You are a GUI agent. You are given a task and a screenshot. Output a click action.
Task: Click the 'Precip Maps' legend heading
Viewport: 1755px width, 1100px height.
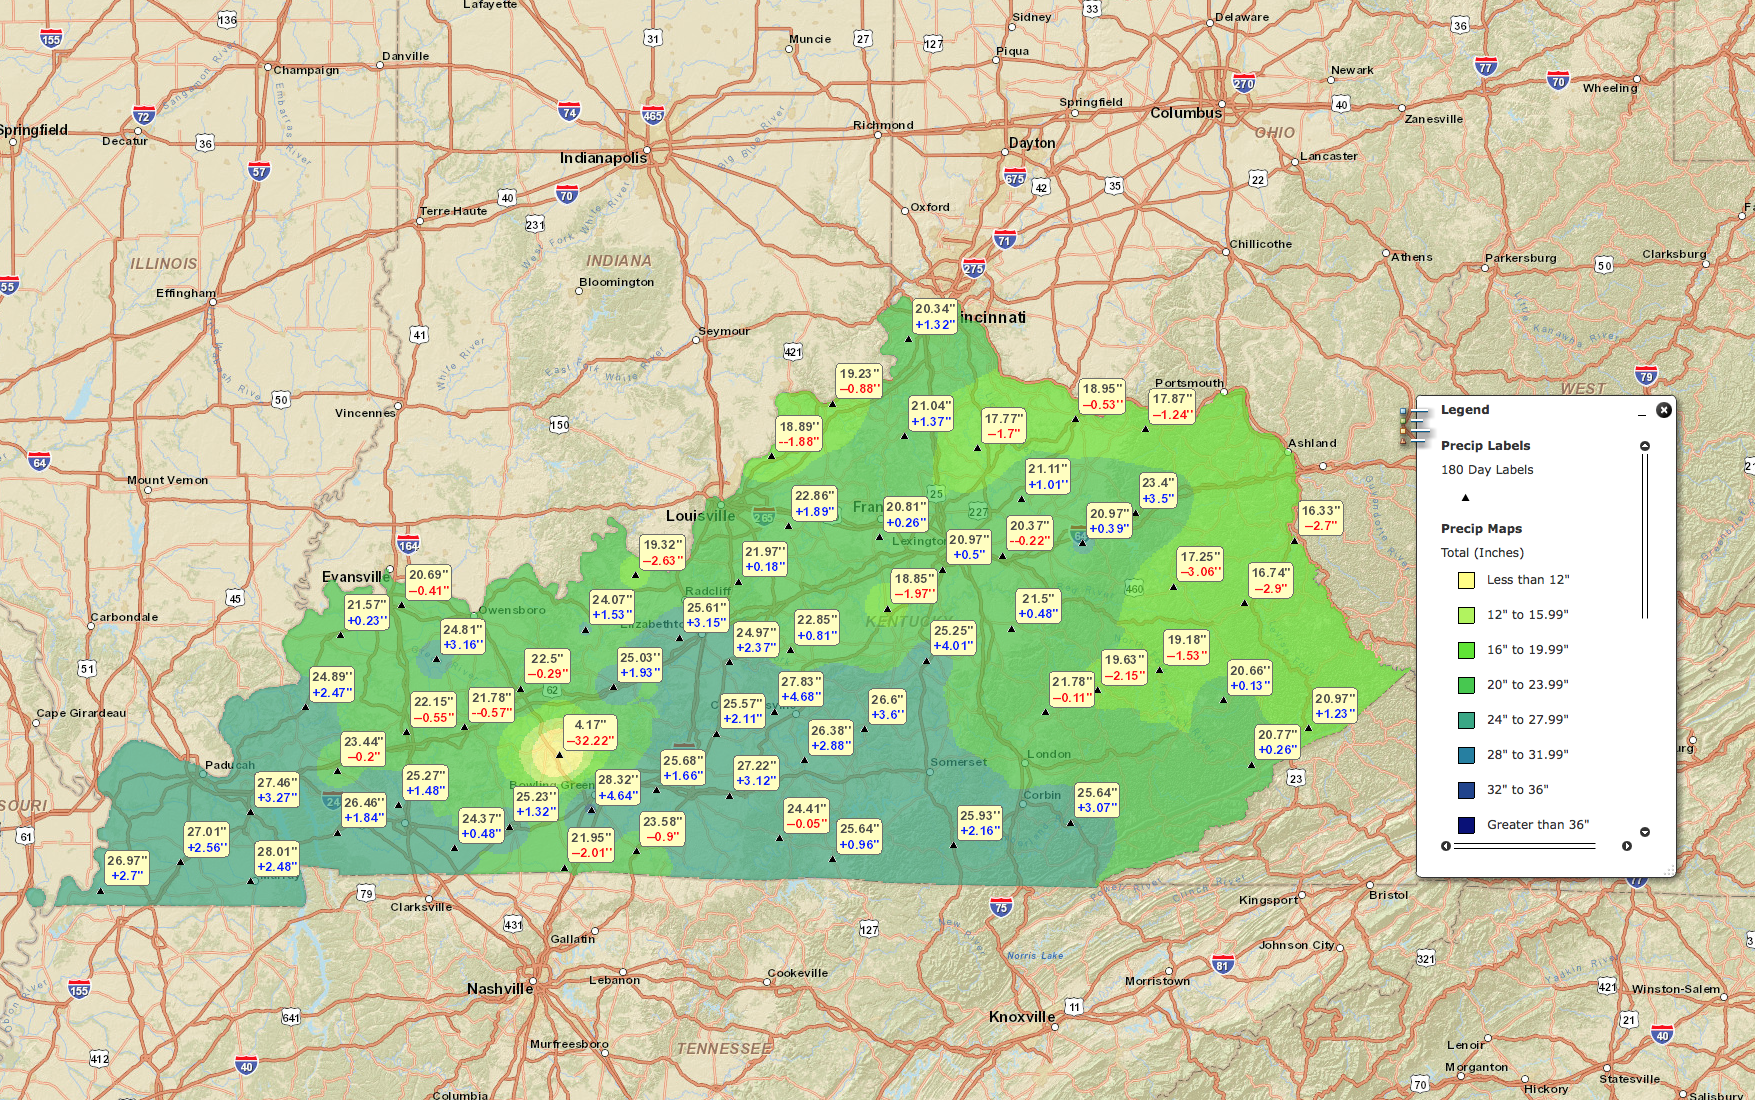1481,529
